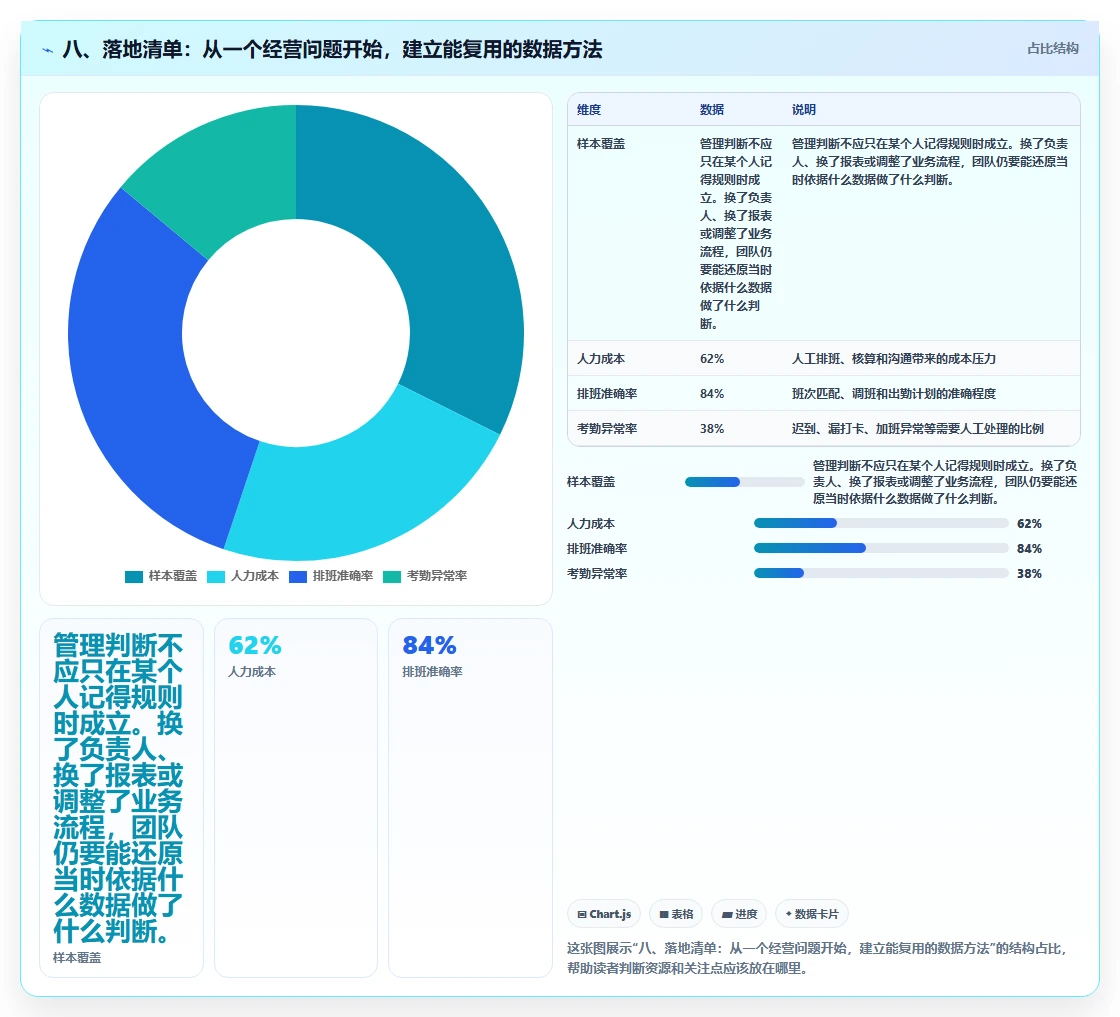Click 班次匹配、调班 description cell
This screenshot has width=1120, height=1017.
pos(894,394)
